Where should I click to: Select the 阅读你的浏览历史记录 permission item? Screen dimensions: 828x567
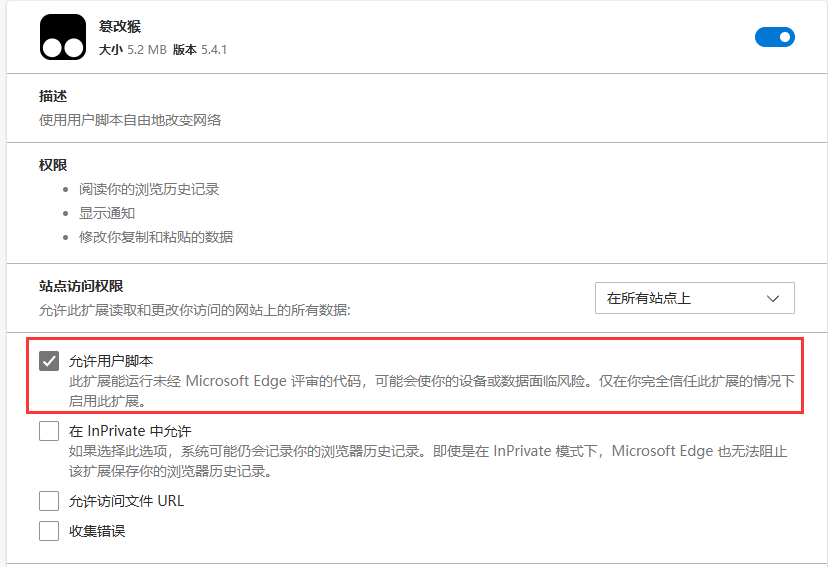[x=149, y=189]
